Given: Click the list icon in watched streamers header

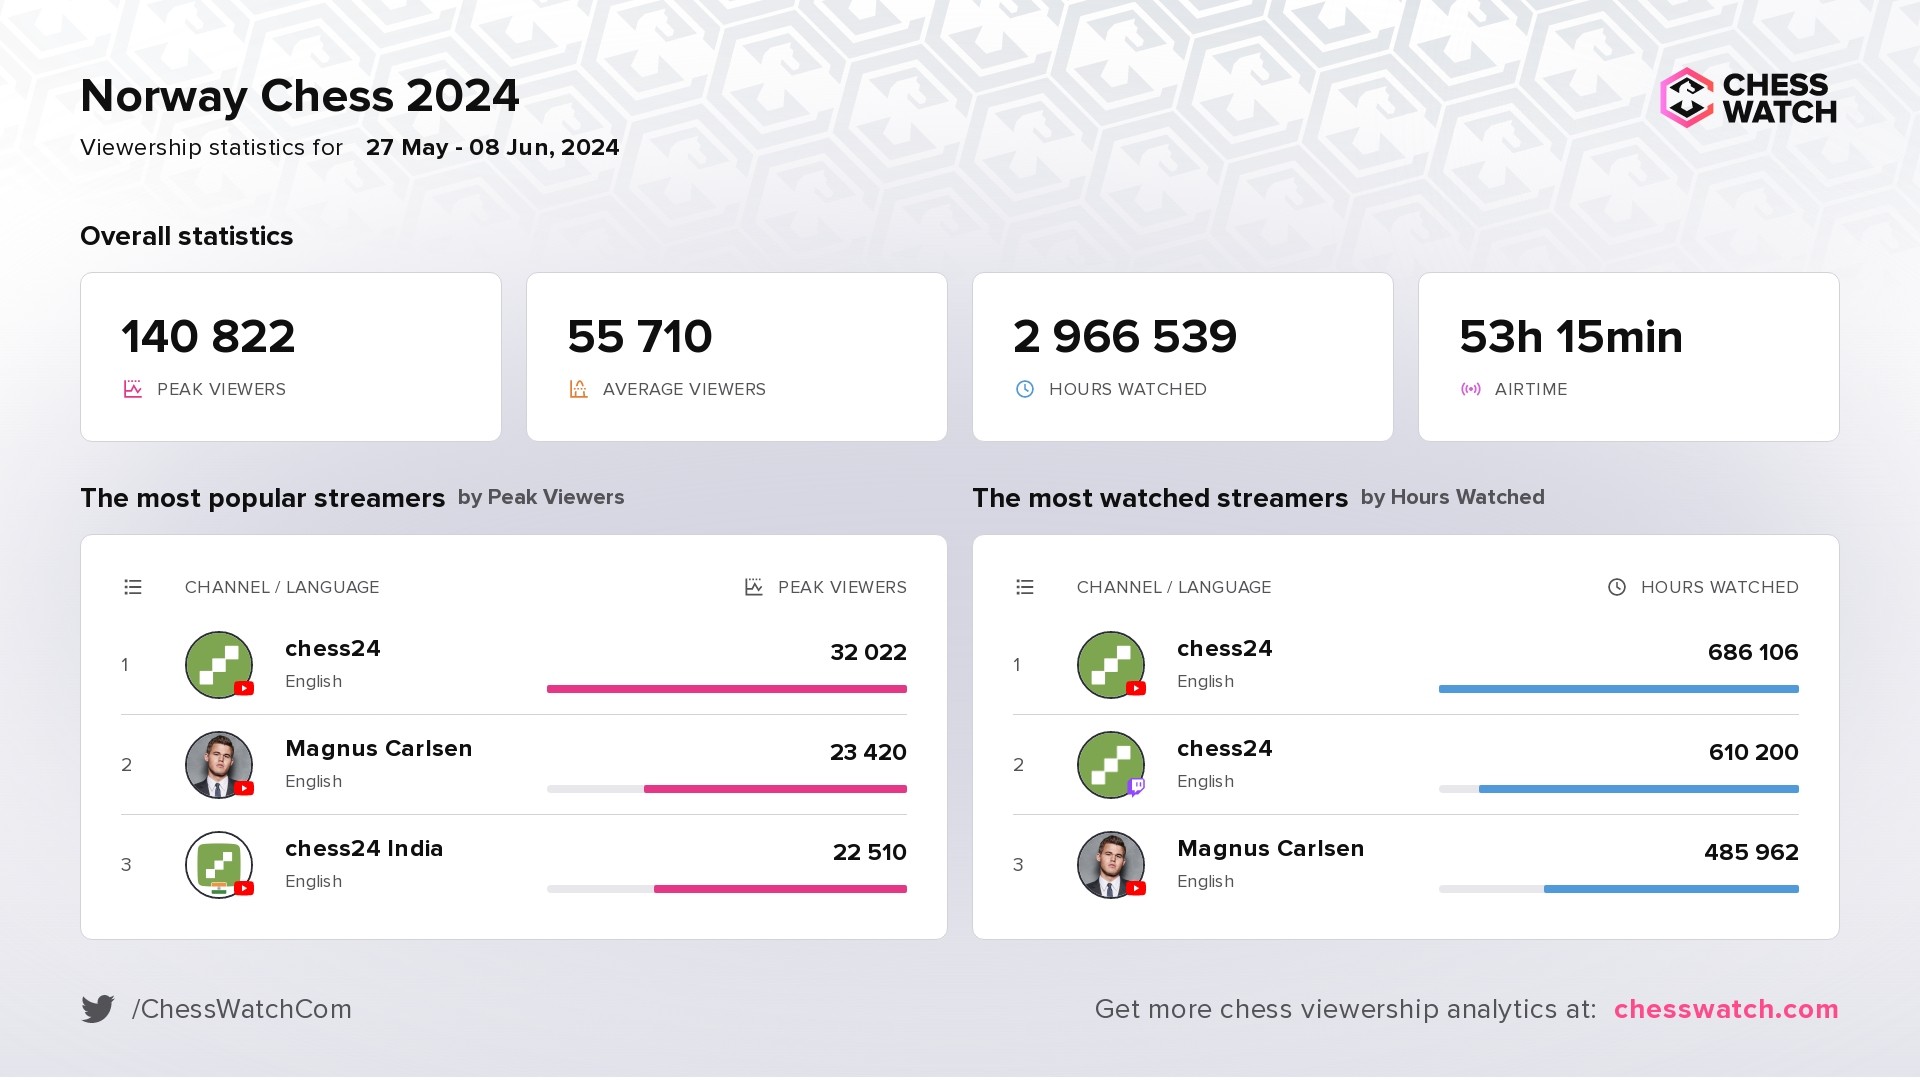Looking at the screenshot, I should pos(1025,587).
